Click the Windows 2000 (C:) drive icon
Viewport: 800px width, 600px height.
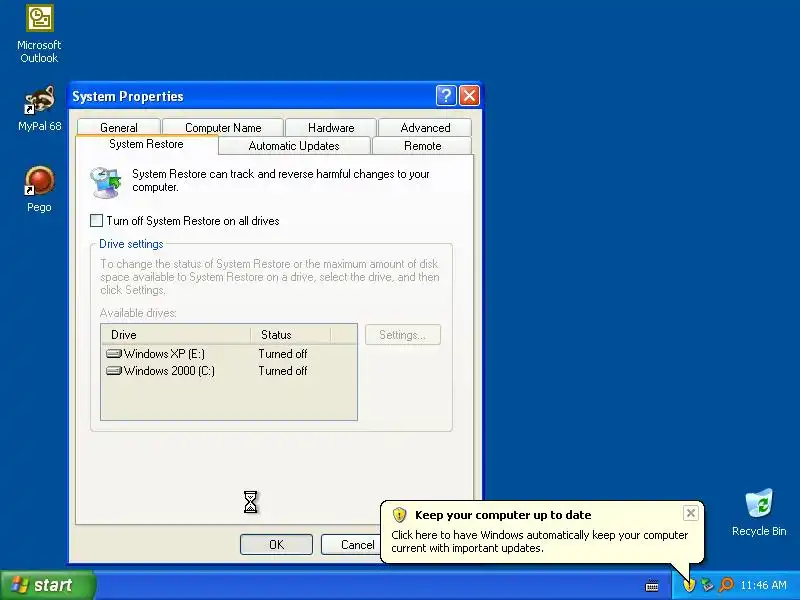pyautogui.click(x=114, y=371)
